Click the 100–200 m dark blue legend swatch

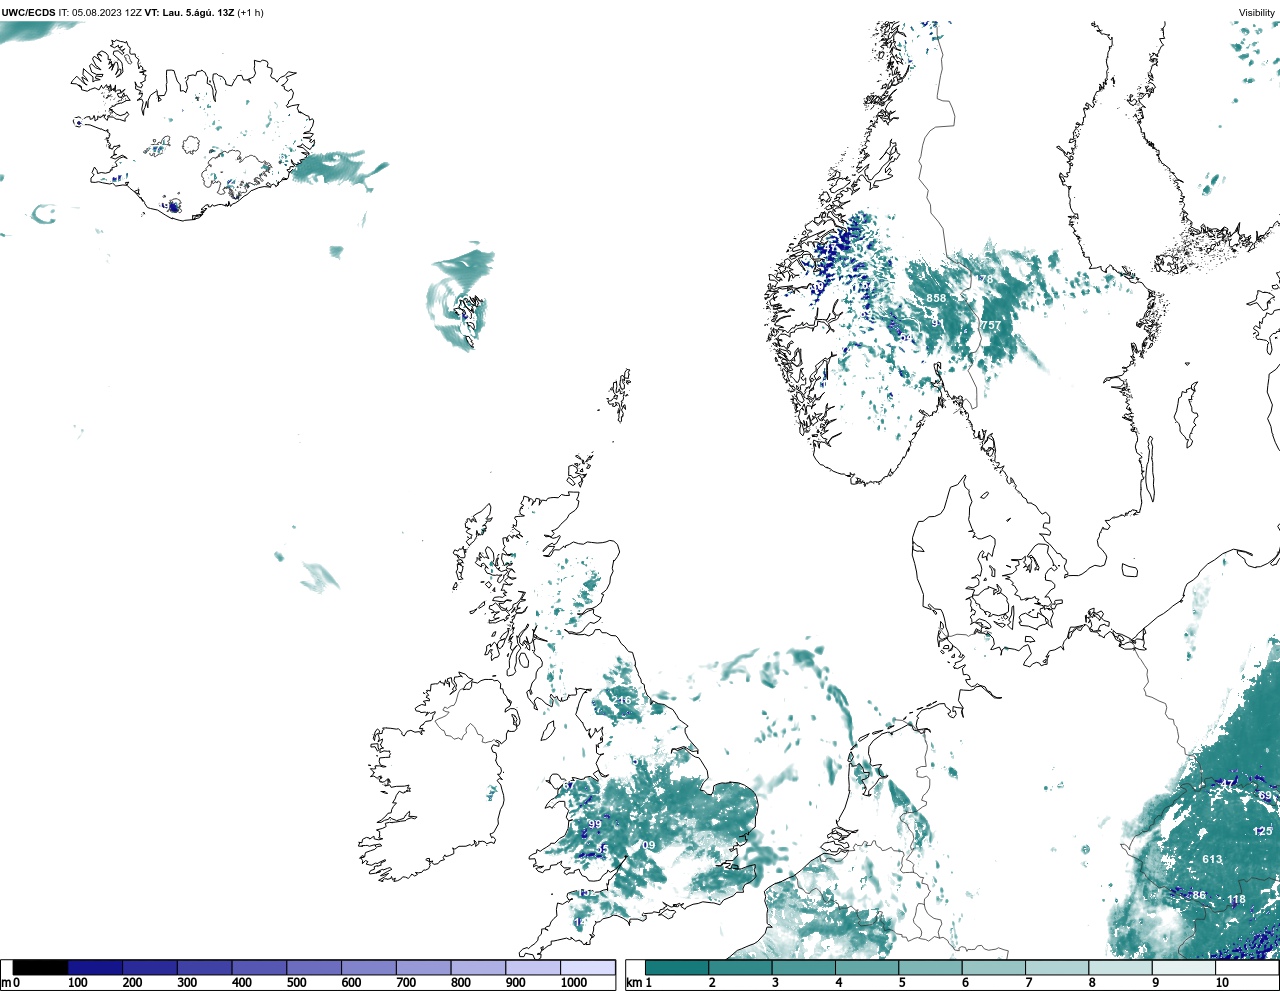click(95, 967)
